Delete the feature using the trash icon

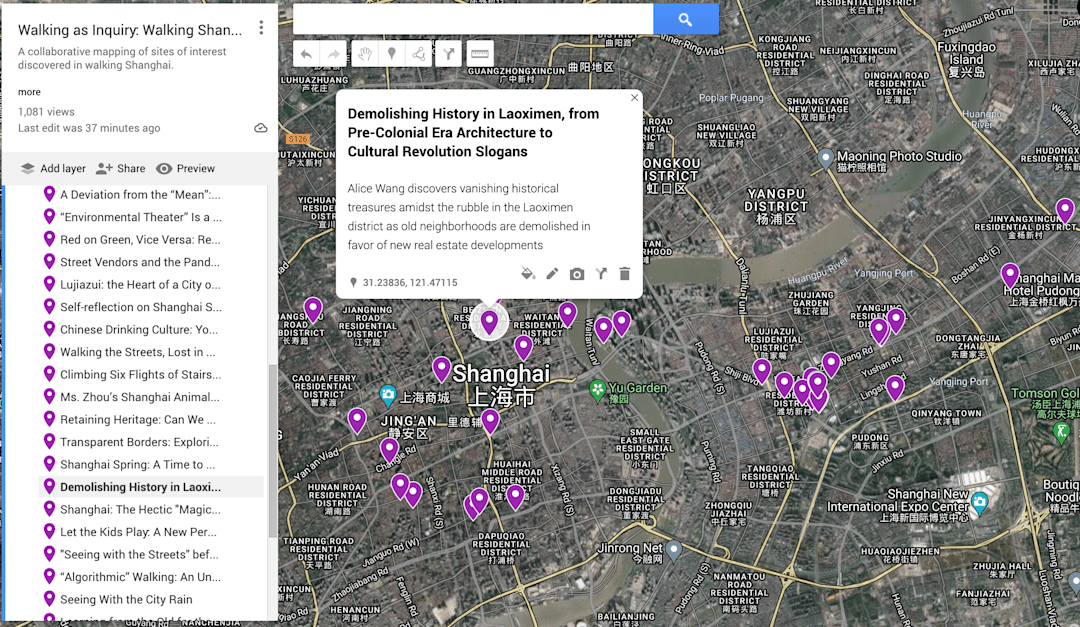(625, 274)
